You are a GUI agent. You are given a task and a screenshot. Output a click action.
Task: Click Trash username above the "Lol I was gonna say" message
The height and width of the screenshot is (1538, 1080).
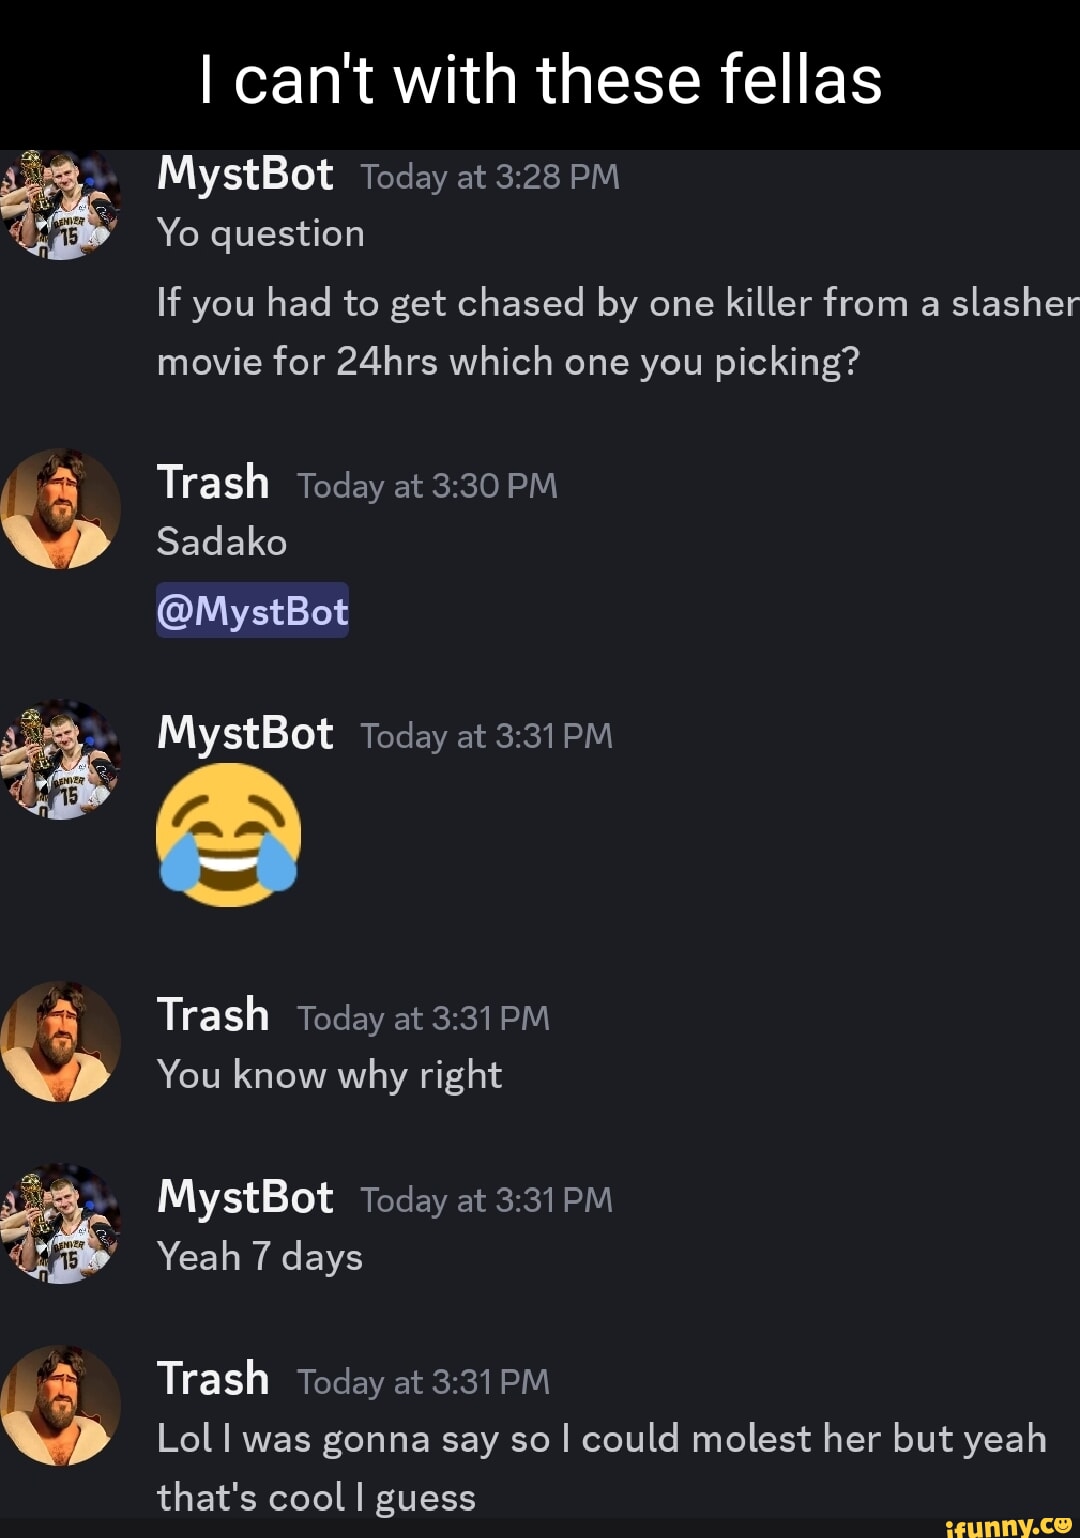[x=213, y=1379]
